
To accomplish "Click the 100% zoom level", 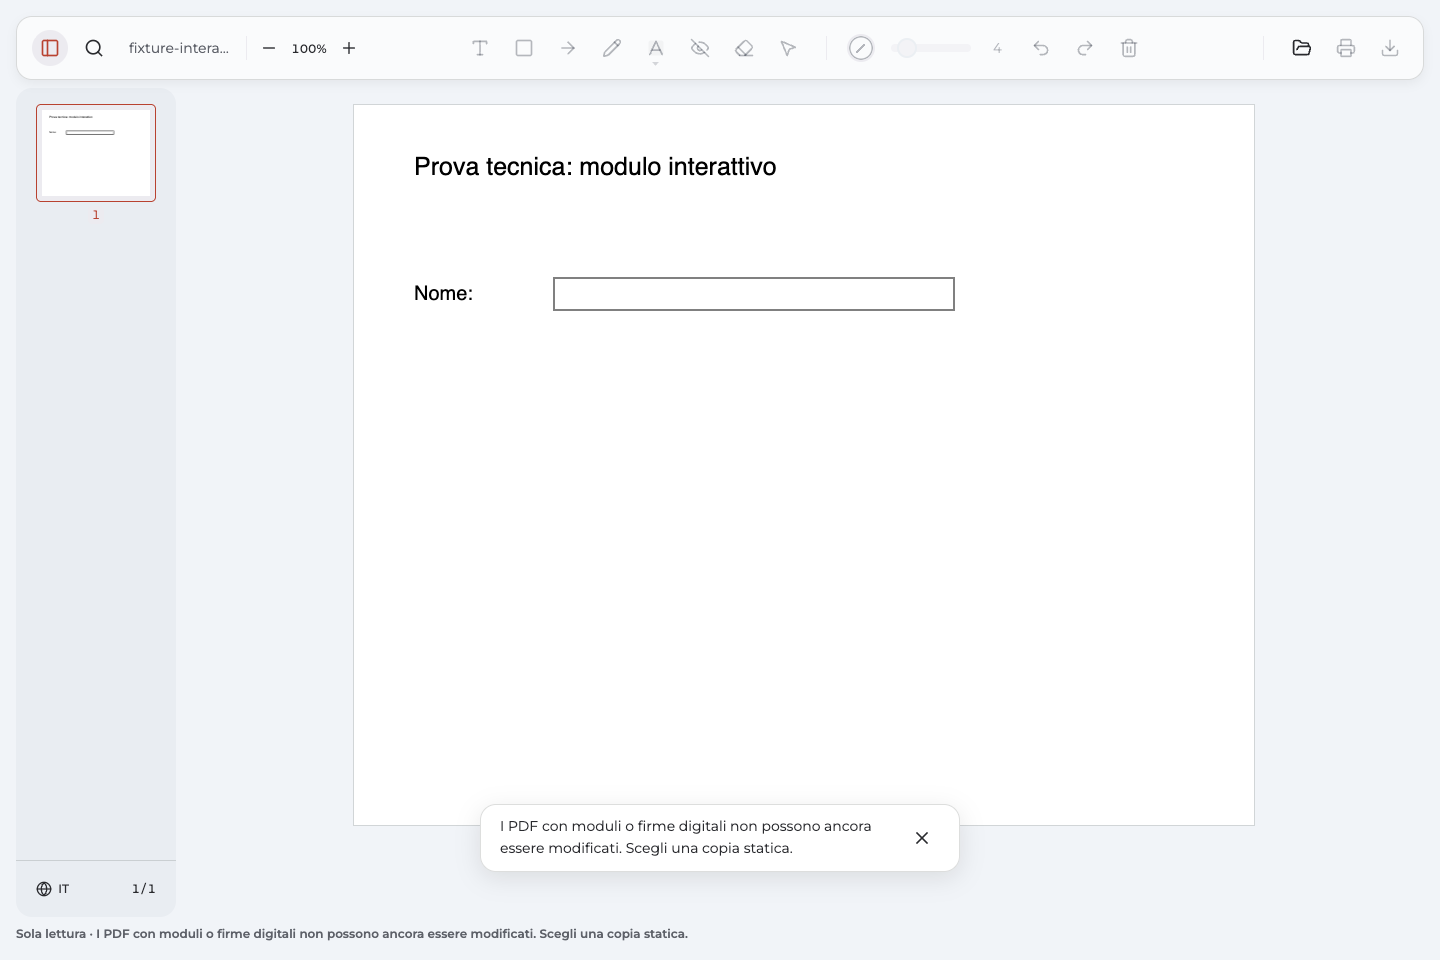I will click(309, 48).
